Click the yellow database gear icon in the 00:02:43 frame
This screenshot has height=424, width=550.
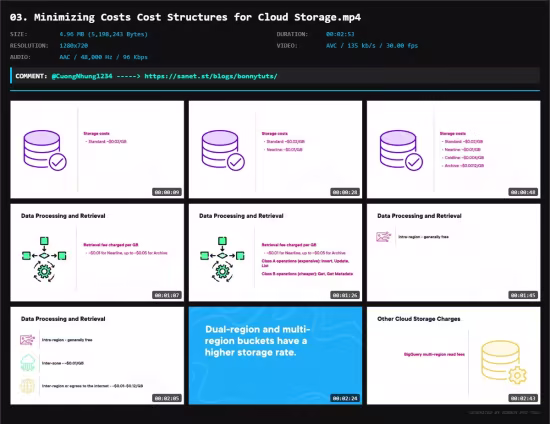(x=504, y=362)
